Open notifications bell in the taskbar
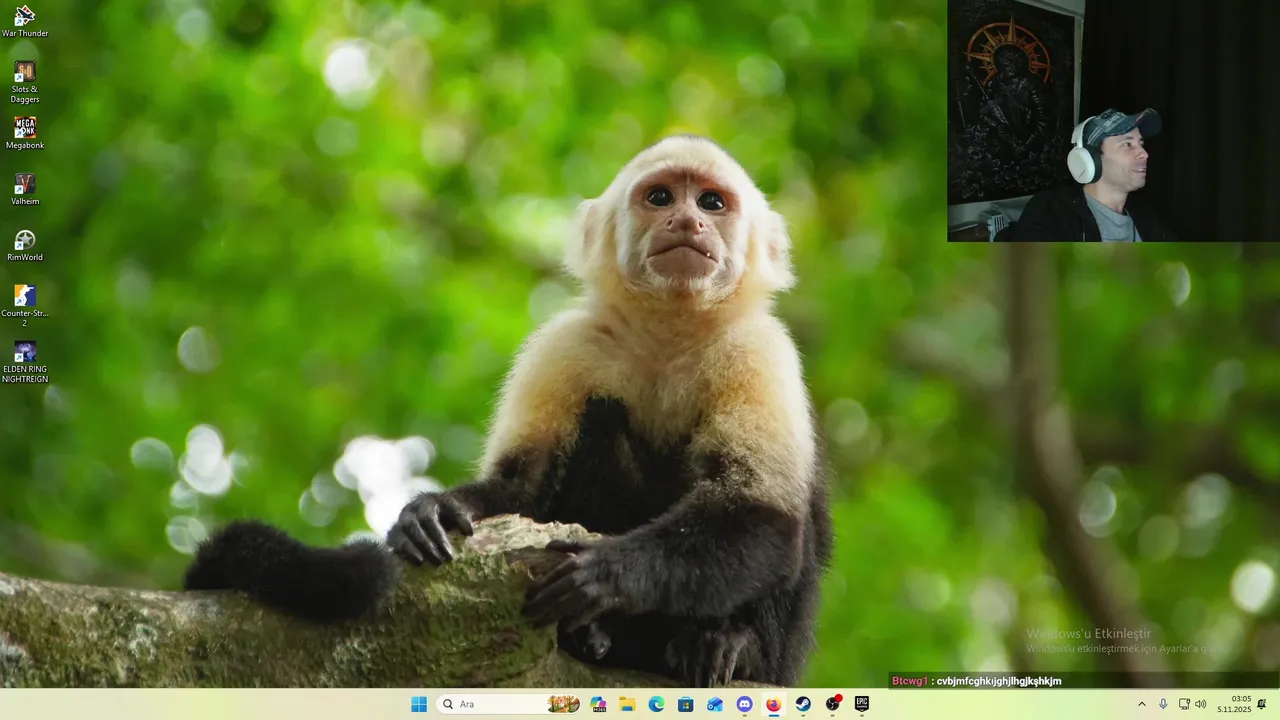The image size is (1280, 720). click(x=1262, y=704)
